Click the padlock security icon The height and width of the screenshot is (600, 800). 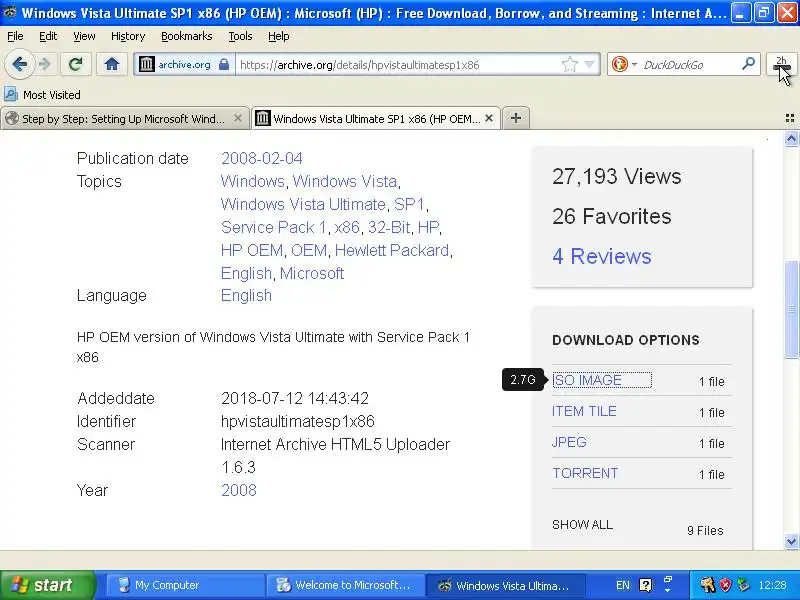224,64
